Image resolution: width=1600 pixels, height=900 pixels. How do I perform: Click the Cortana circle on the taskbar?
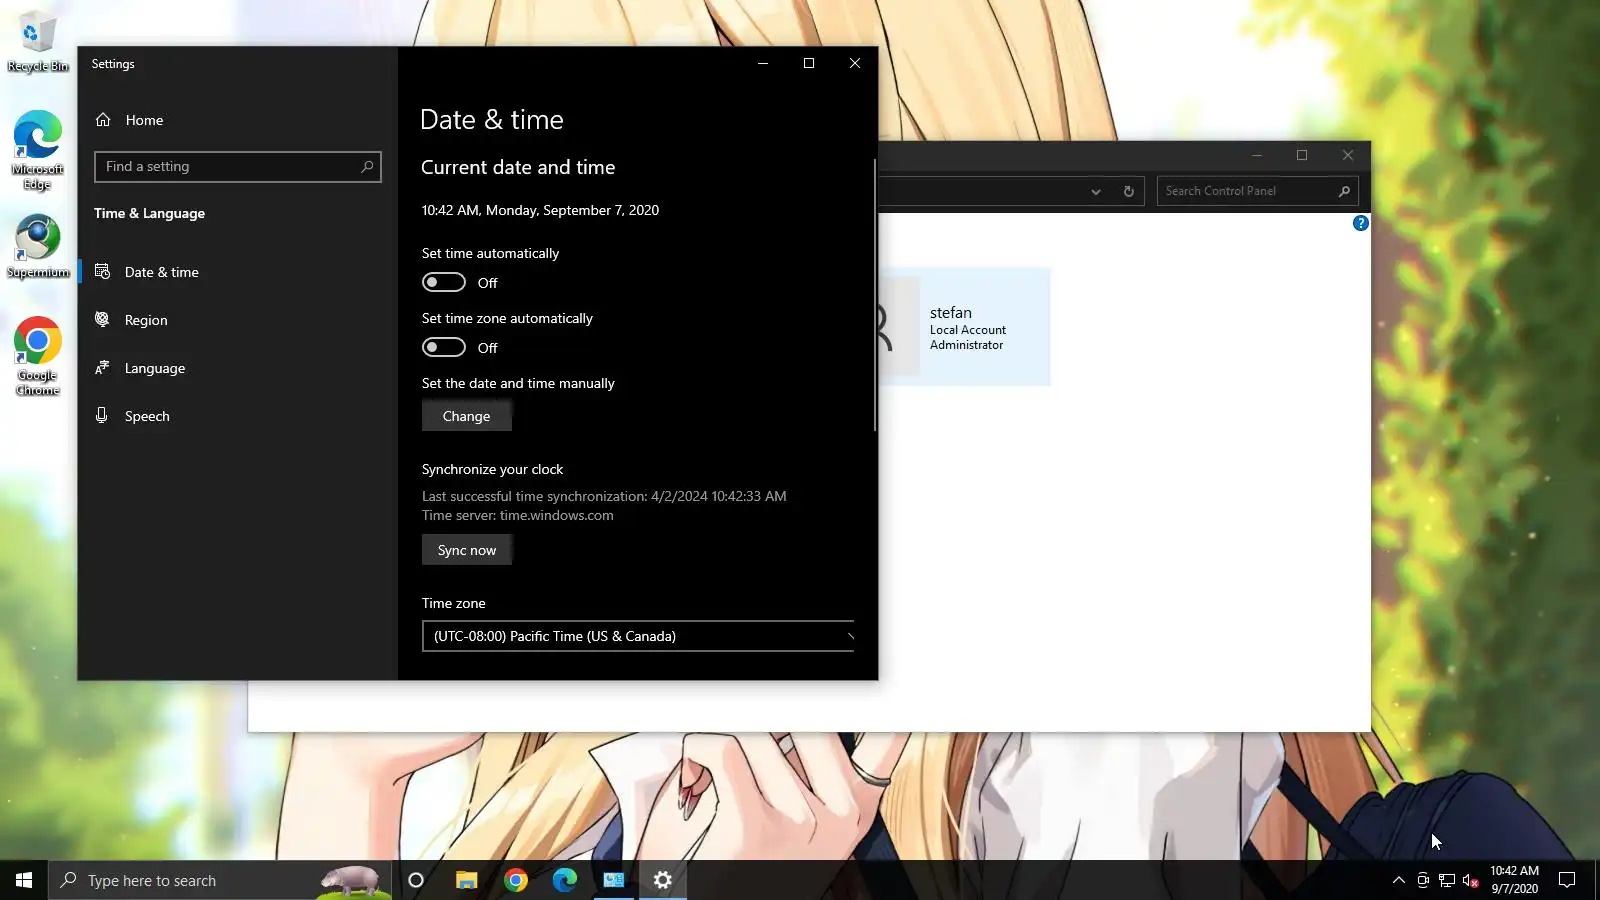pyautogui.click(x=416, y=880)
